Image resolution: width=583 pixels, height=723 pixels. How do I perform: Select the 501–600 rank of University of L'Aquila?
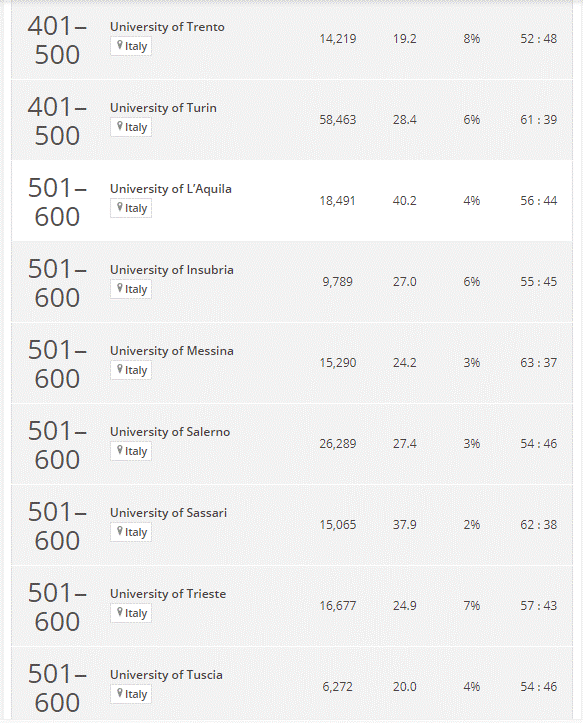click(57, 202)
